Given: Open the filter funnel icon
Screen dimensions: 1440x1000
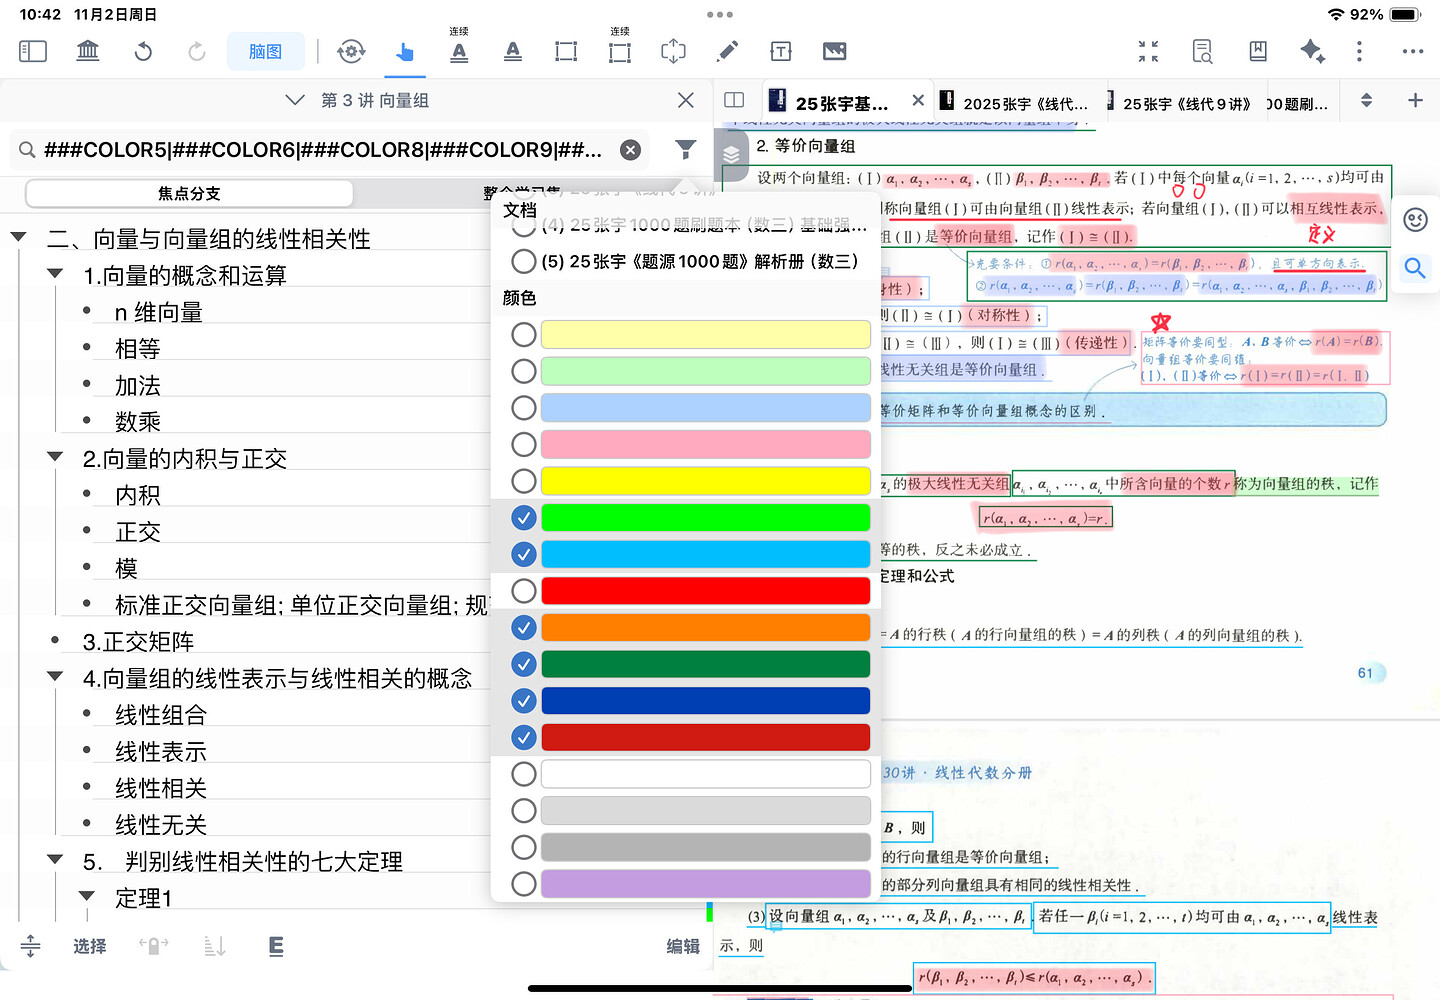Looking at the screenshot, I should tap(685, 150).
